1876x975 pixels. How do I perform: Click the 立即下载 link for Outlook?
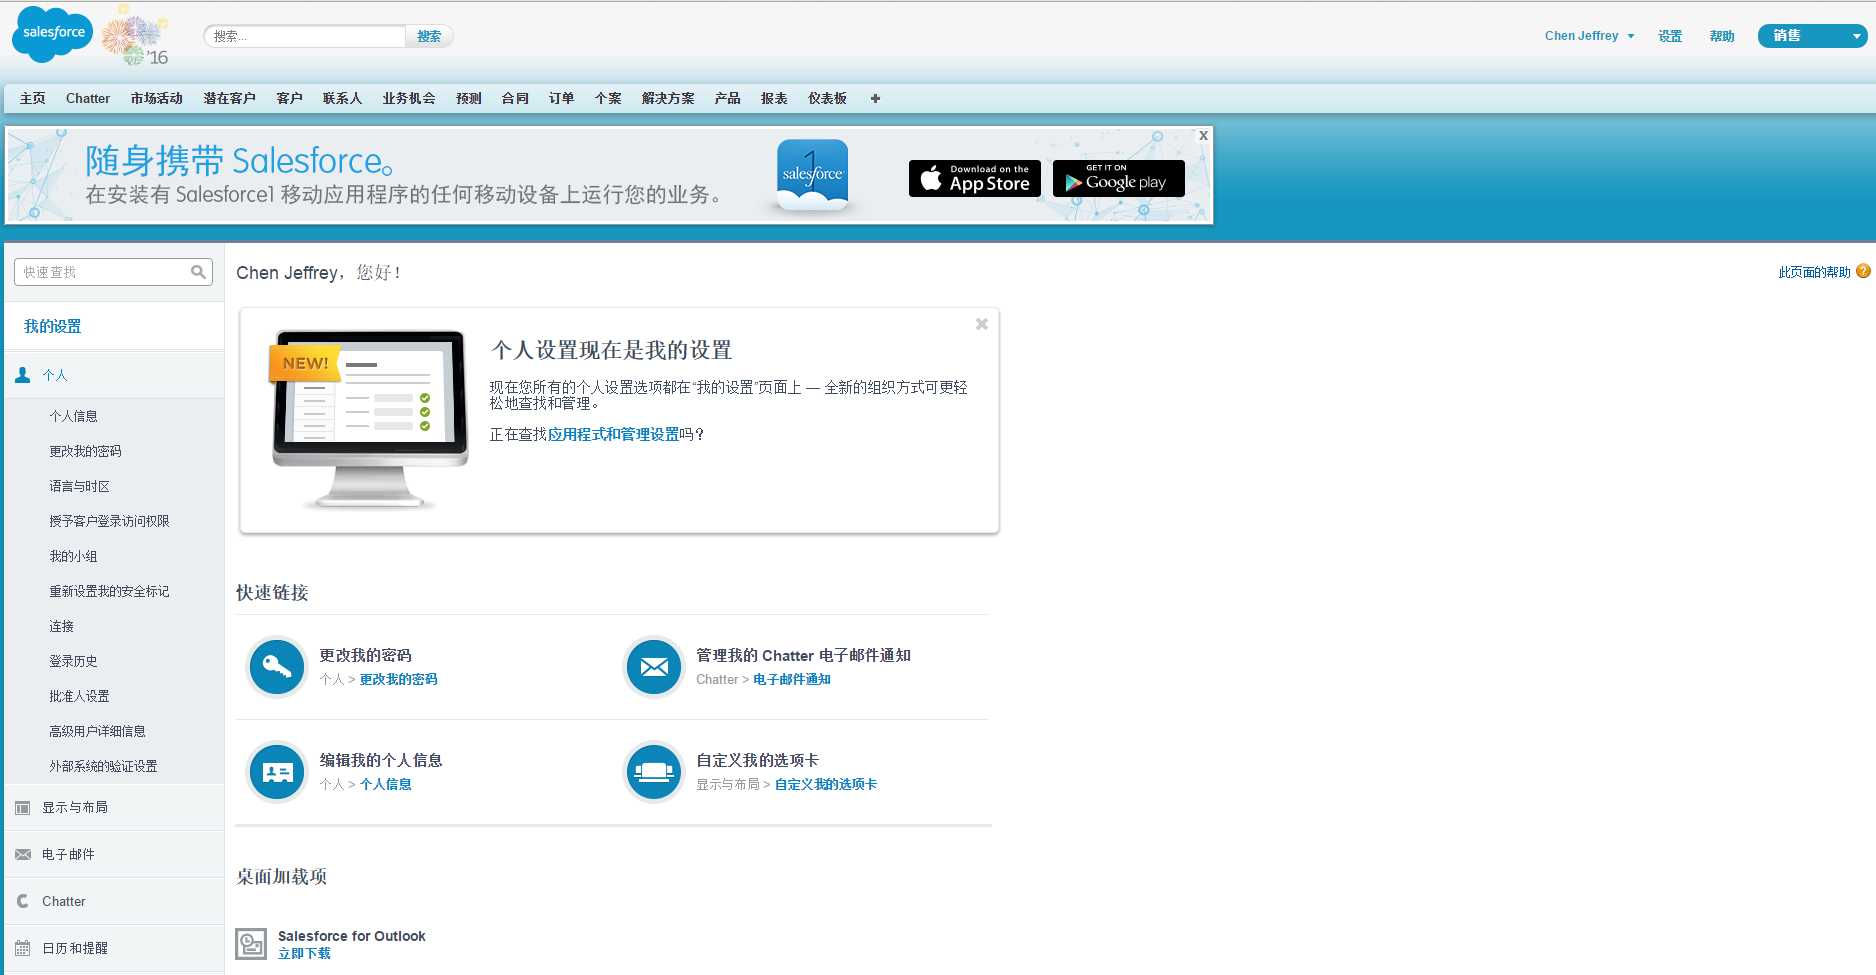click(x=304, y=954)
